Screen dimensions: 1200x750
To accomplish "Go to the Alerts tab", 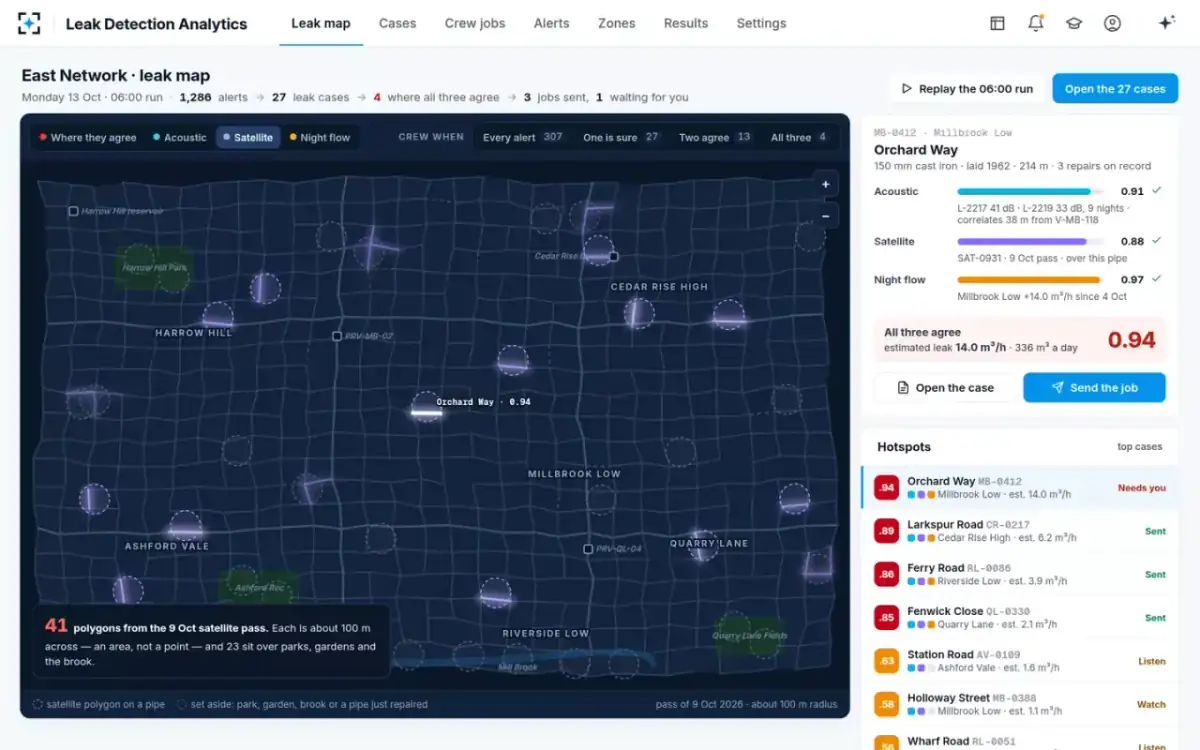I will point(551,23).
